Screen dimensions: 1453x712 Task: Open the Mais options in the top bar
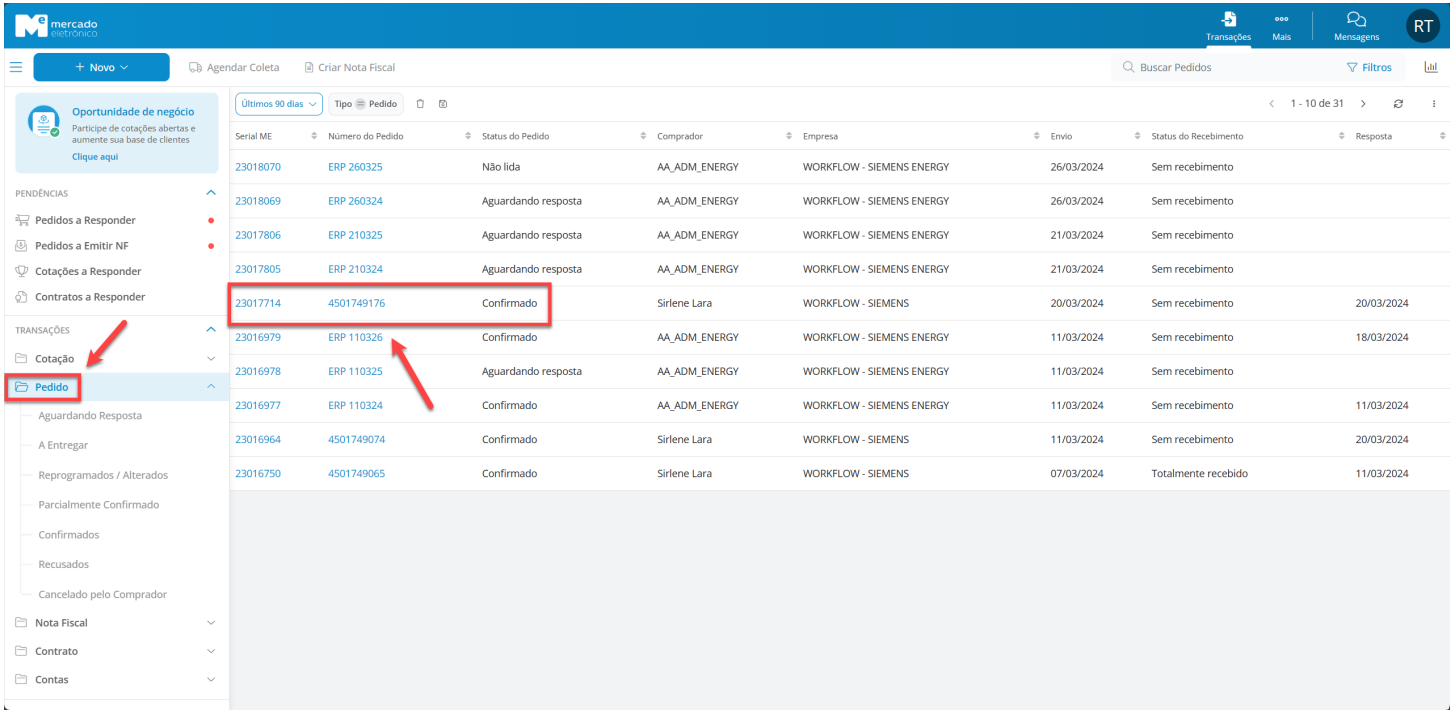tap(1281, 26)
